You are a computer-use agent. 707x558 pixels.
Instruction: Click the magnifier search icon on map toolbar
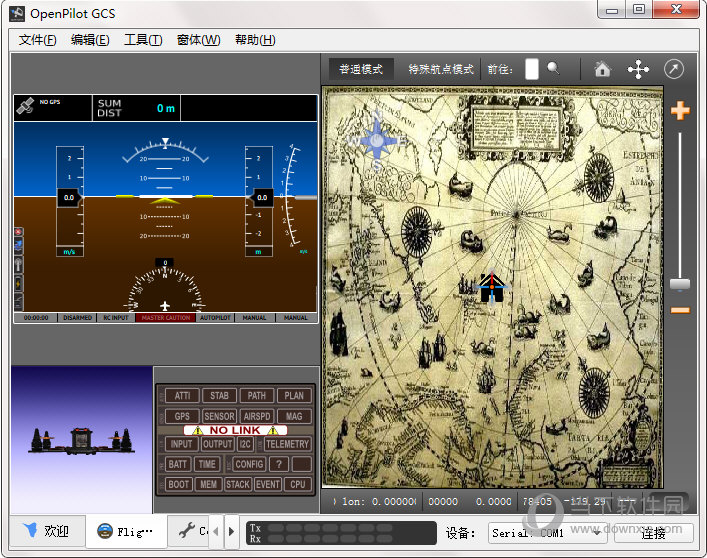pos(553,69)
